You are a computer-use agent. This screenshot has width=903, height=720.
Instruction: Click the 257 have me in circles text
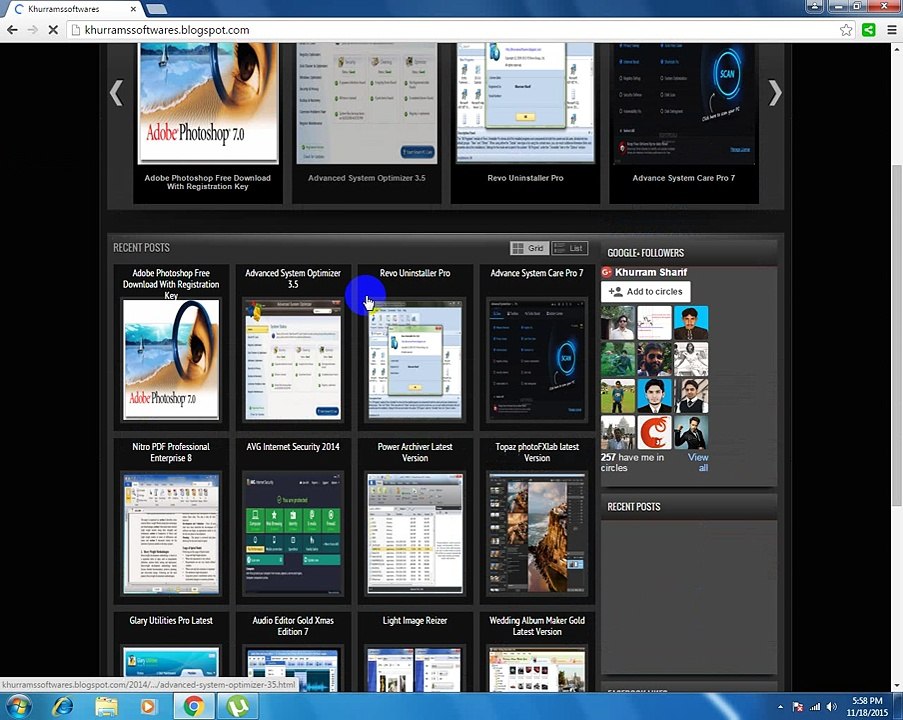(632, 463)
